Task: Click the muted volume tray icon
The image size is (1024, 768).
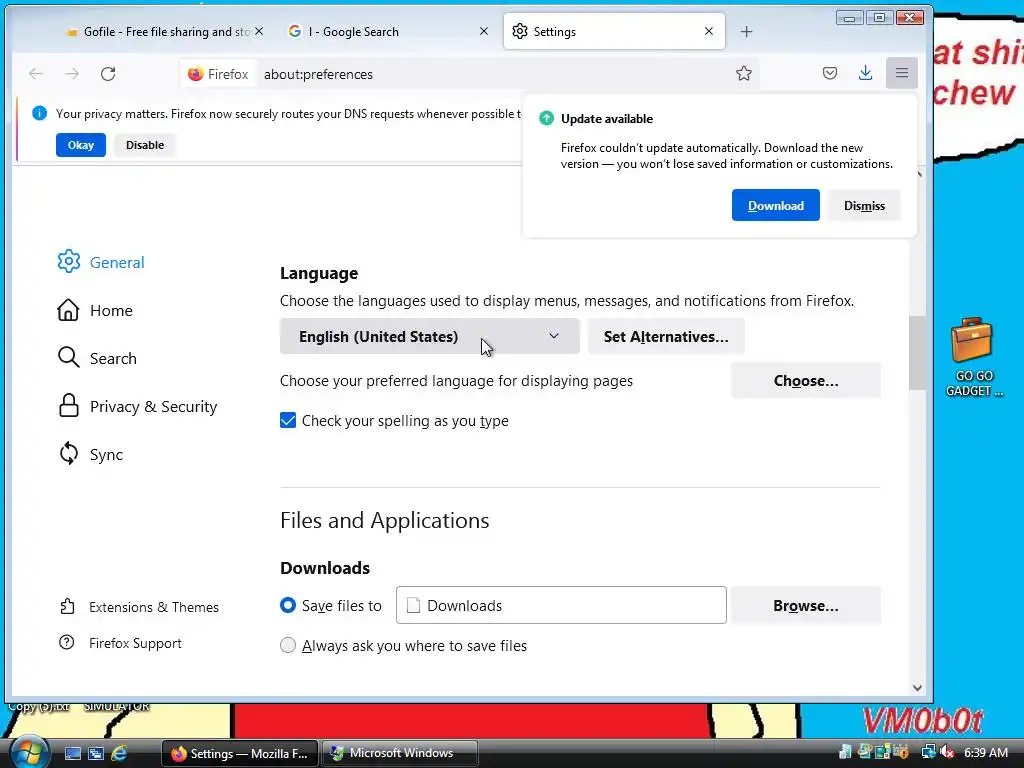Action: tap(946, 752)
